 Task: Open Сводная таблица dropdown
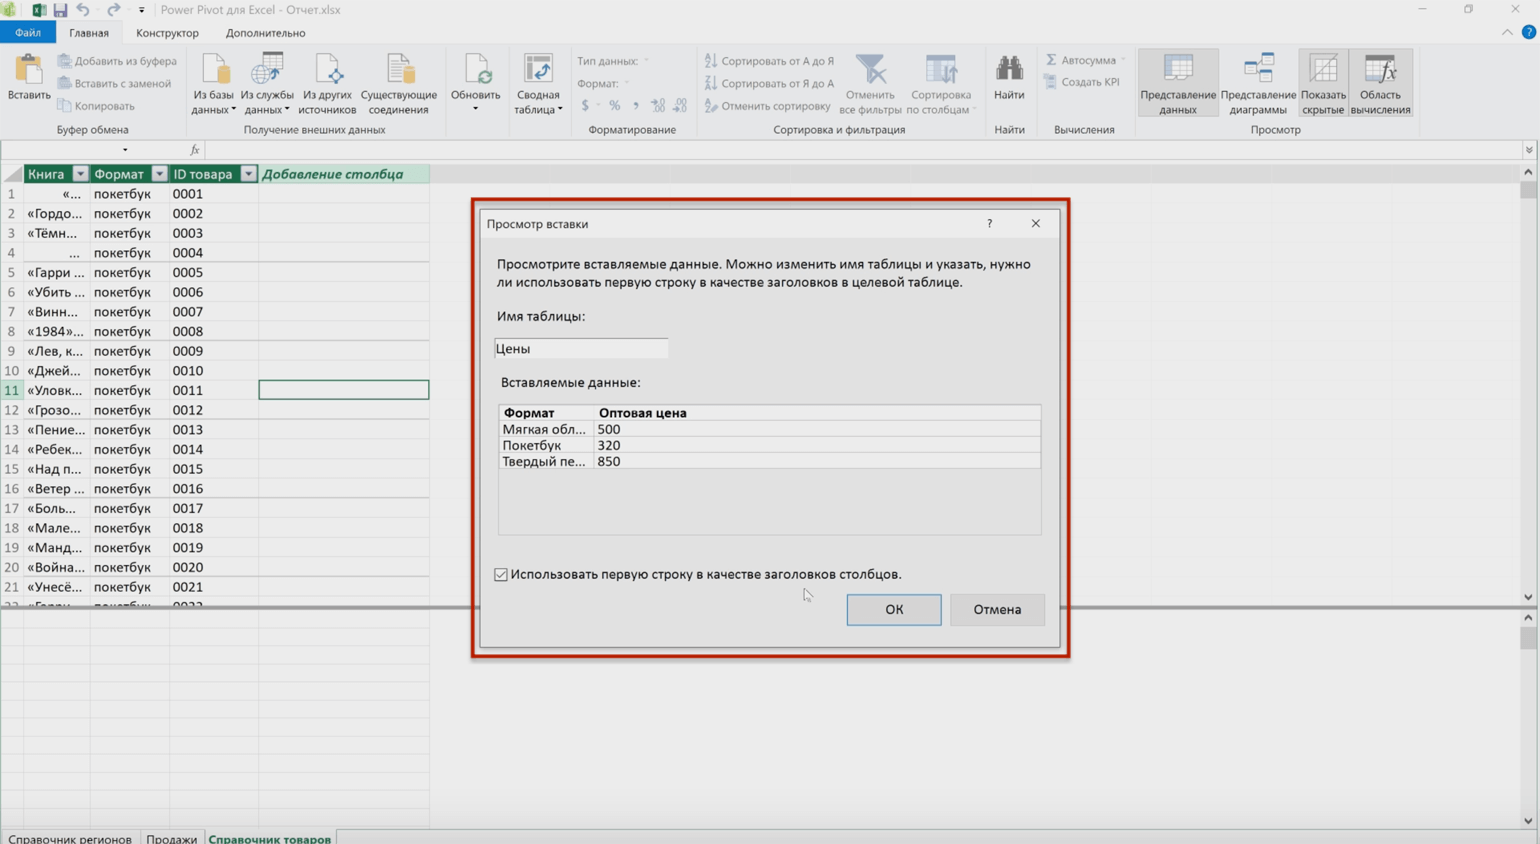(x=538, y=84)
